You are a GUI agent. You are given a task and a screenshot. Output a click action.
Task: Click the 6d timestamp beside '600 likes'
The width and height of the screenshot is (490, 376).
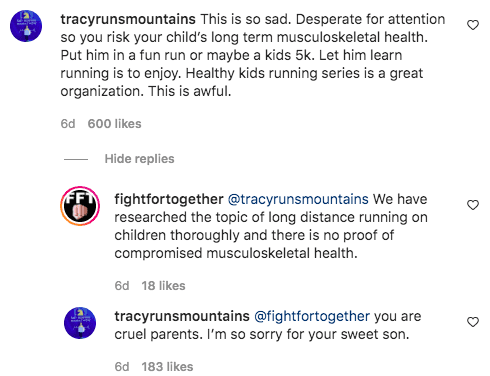pos(68,124)
